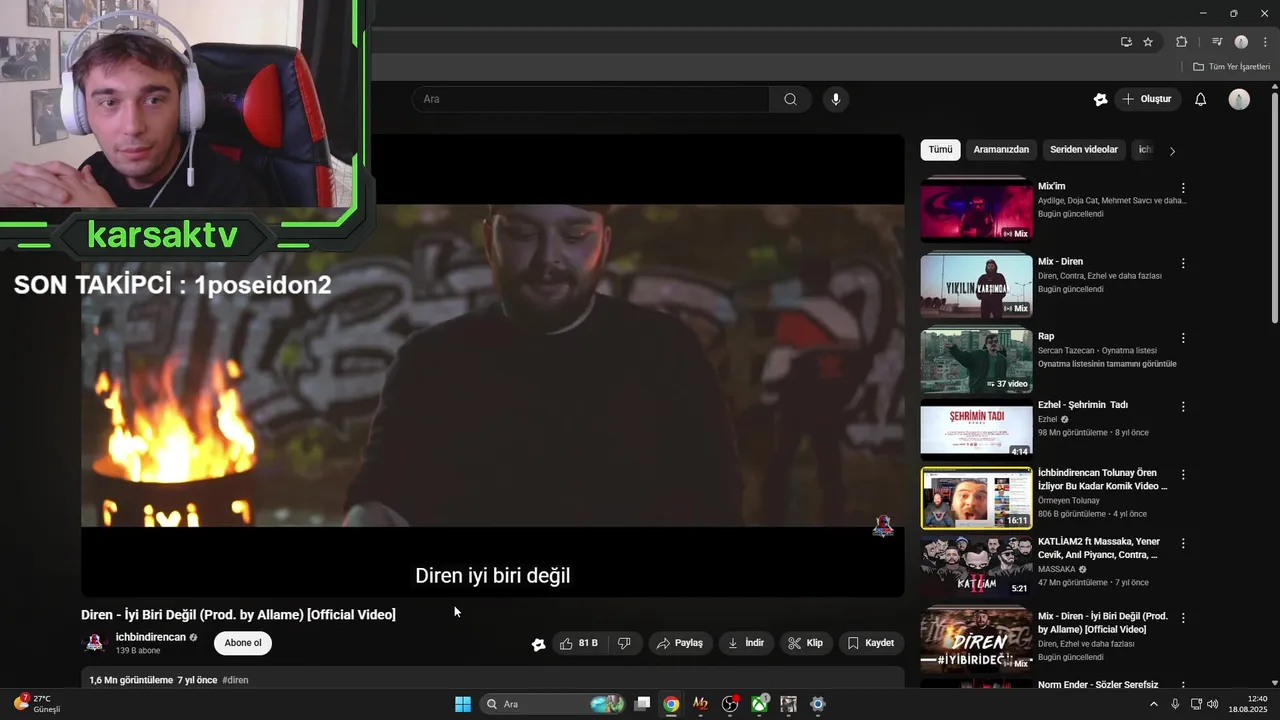This screenshot has height=720, width=1280.
Task: Select the Tümü filter chip
Action: pos(941,150)
